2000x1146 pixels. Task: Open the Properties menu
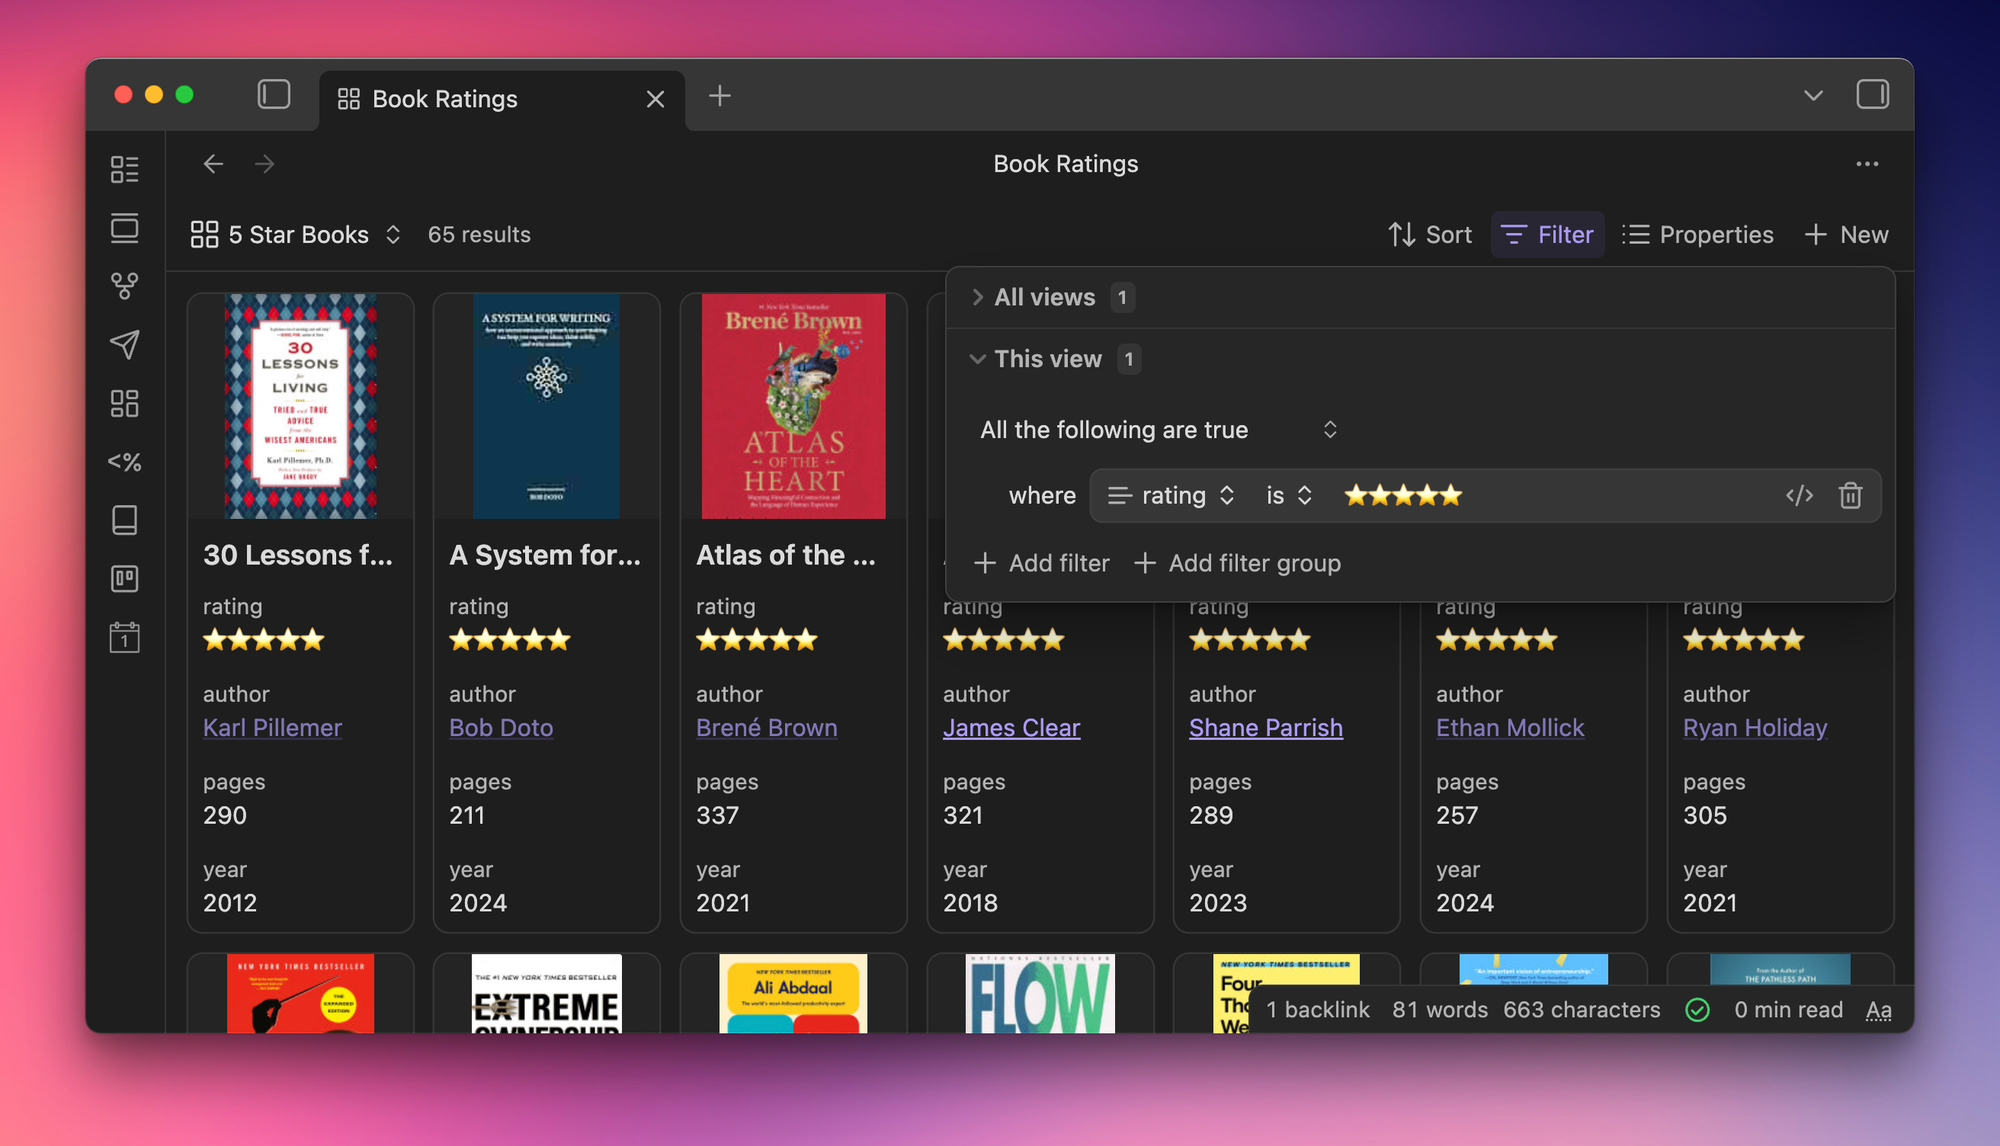[1698, 235]
